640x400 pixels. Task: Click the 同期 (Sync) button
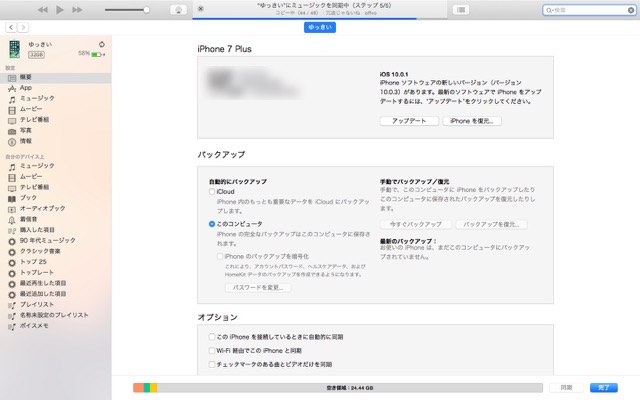pyautogui.click(x=566, y=387)
